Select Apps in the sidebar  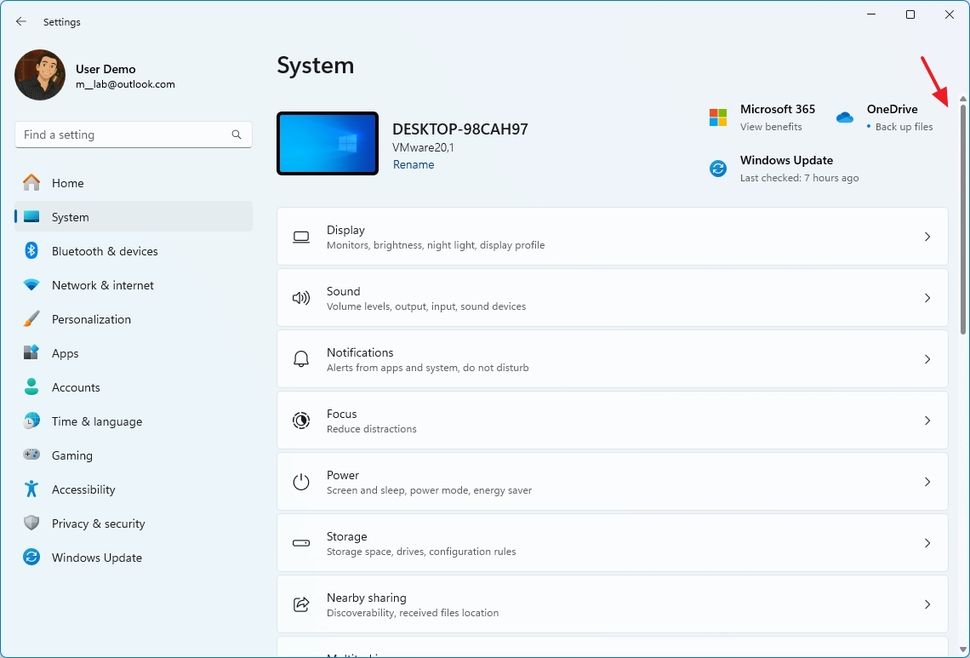point(65,353)
